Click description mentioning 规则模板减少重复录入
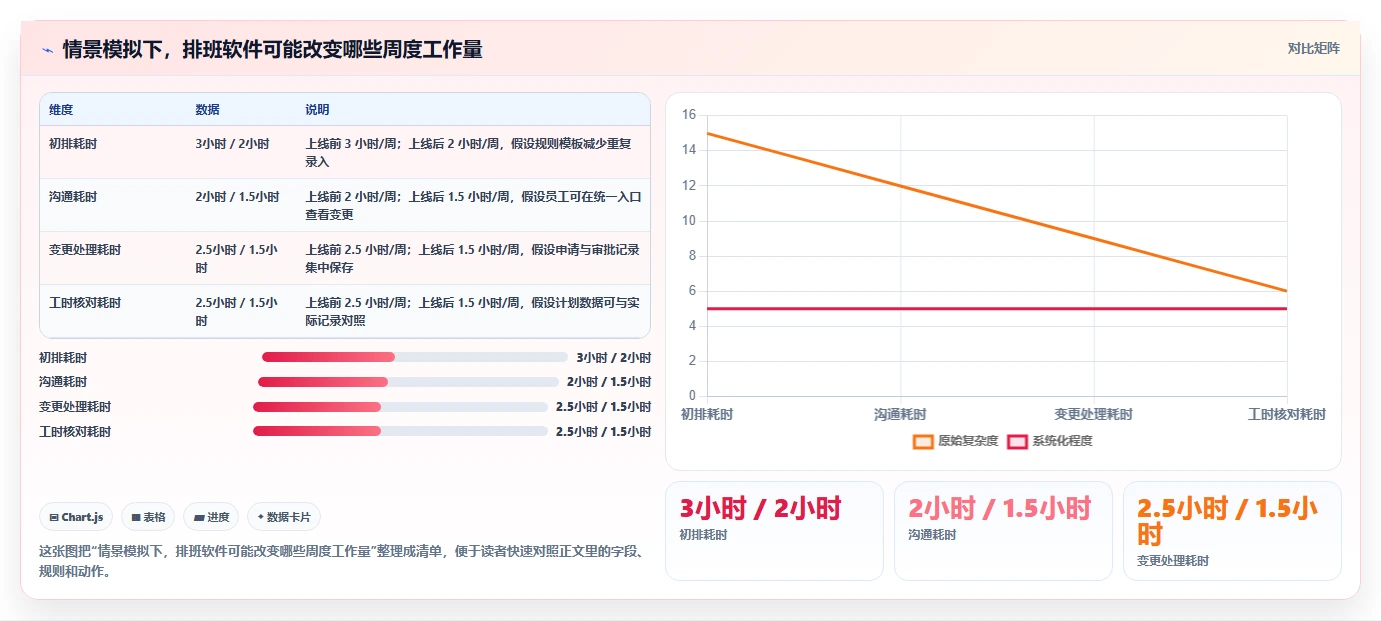Image resolution: width=1381 pixels, height=621 pixels. [x=469, y=152]
